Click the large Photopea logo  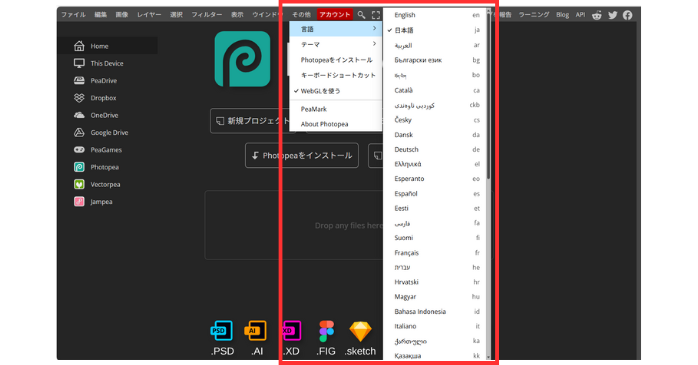pos(243,59)
